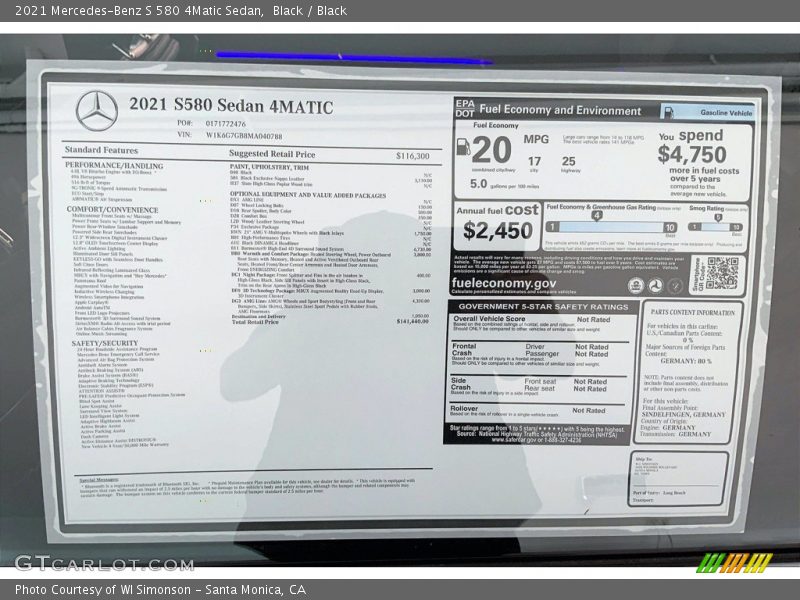Open the fueleconomy.gov link
The height and width of the screenshot is (600, 800).
pos(504,283)
